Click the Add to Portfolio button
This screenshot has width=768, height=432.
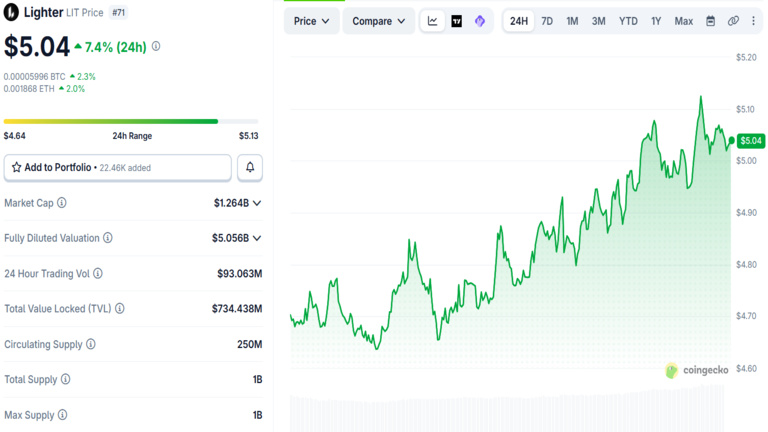(118, 168)
